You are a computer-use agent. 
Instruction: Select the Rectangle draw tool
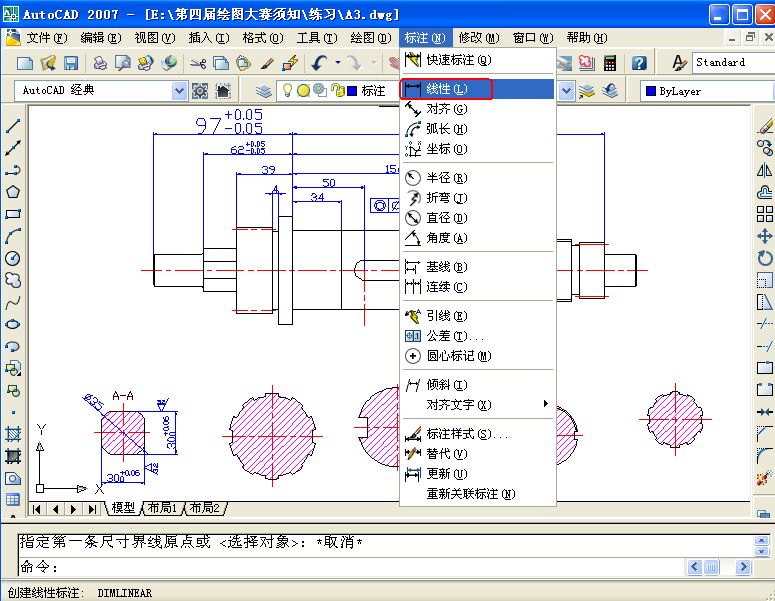click(x=13, y=214)
